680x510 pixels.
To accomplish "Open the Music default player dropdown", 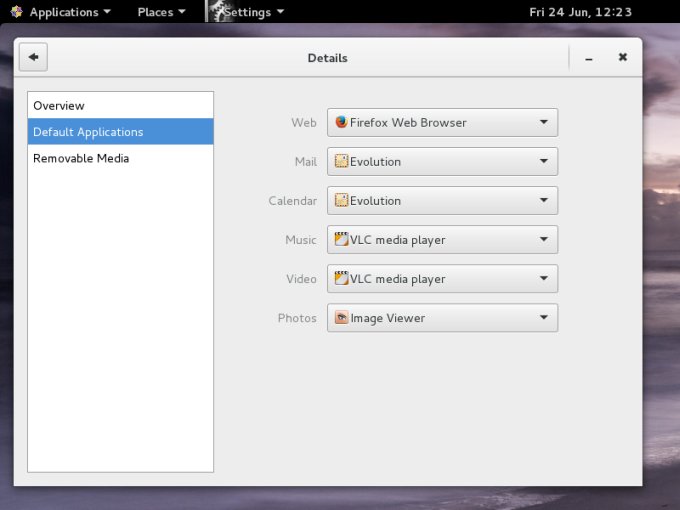I will click(x=442, y=239).
